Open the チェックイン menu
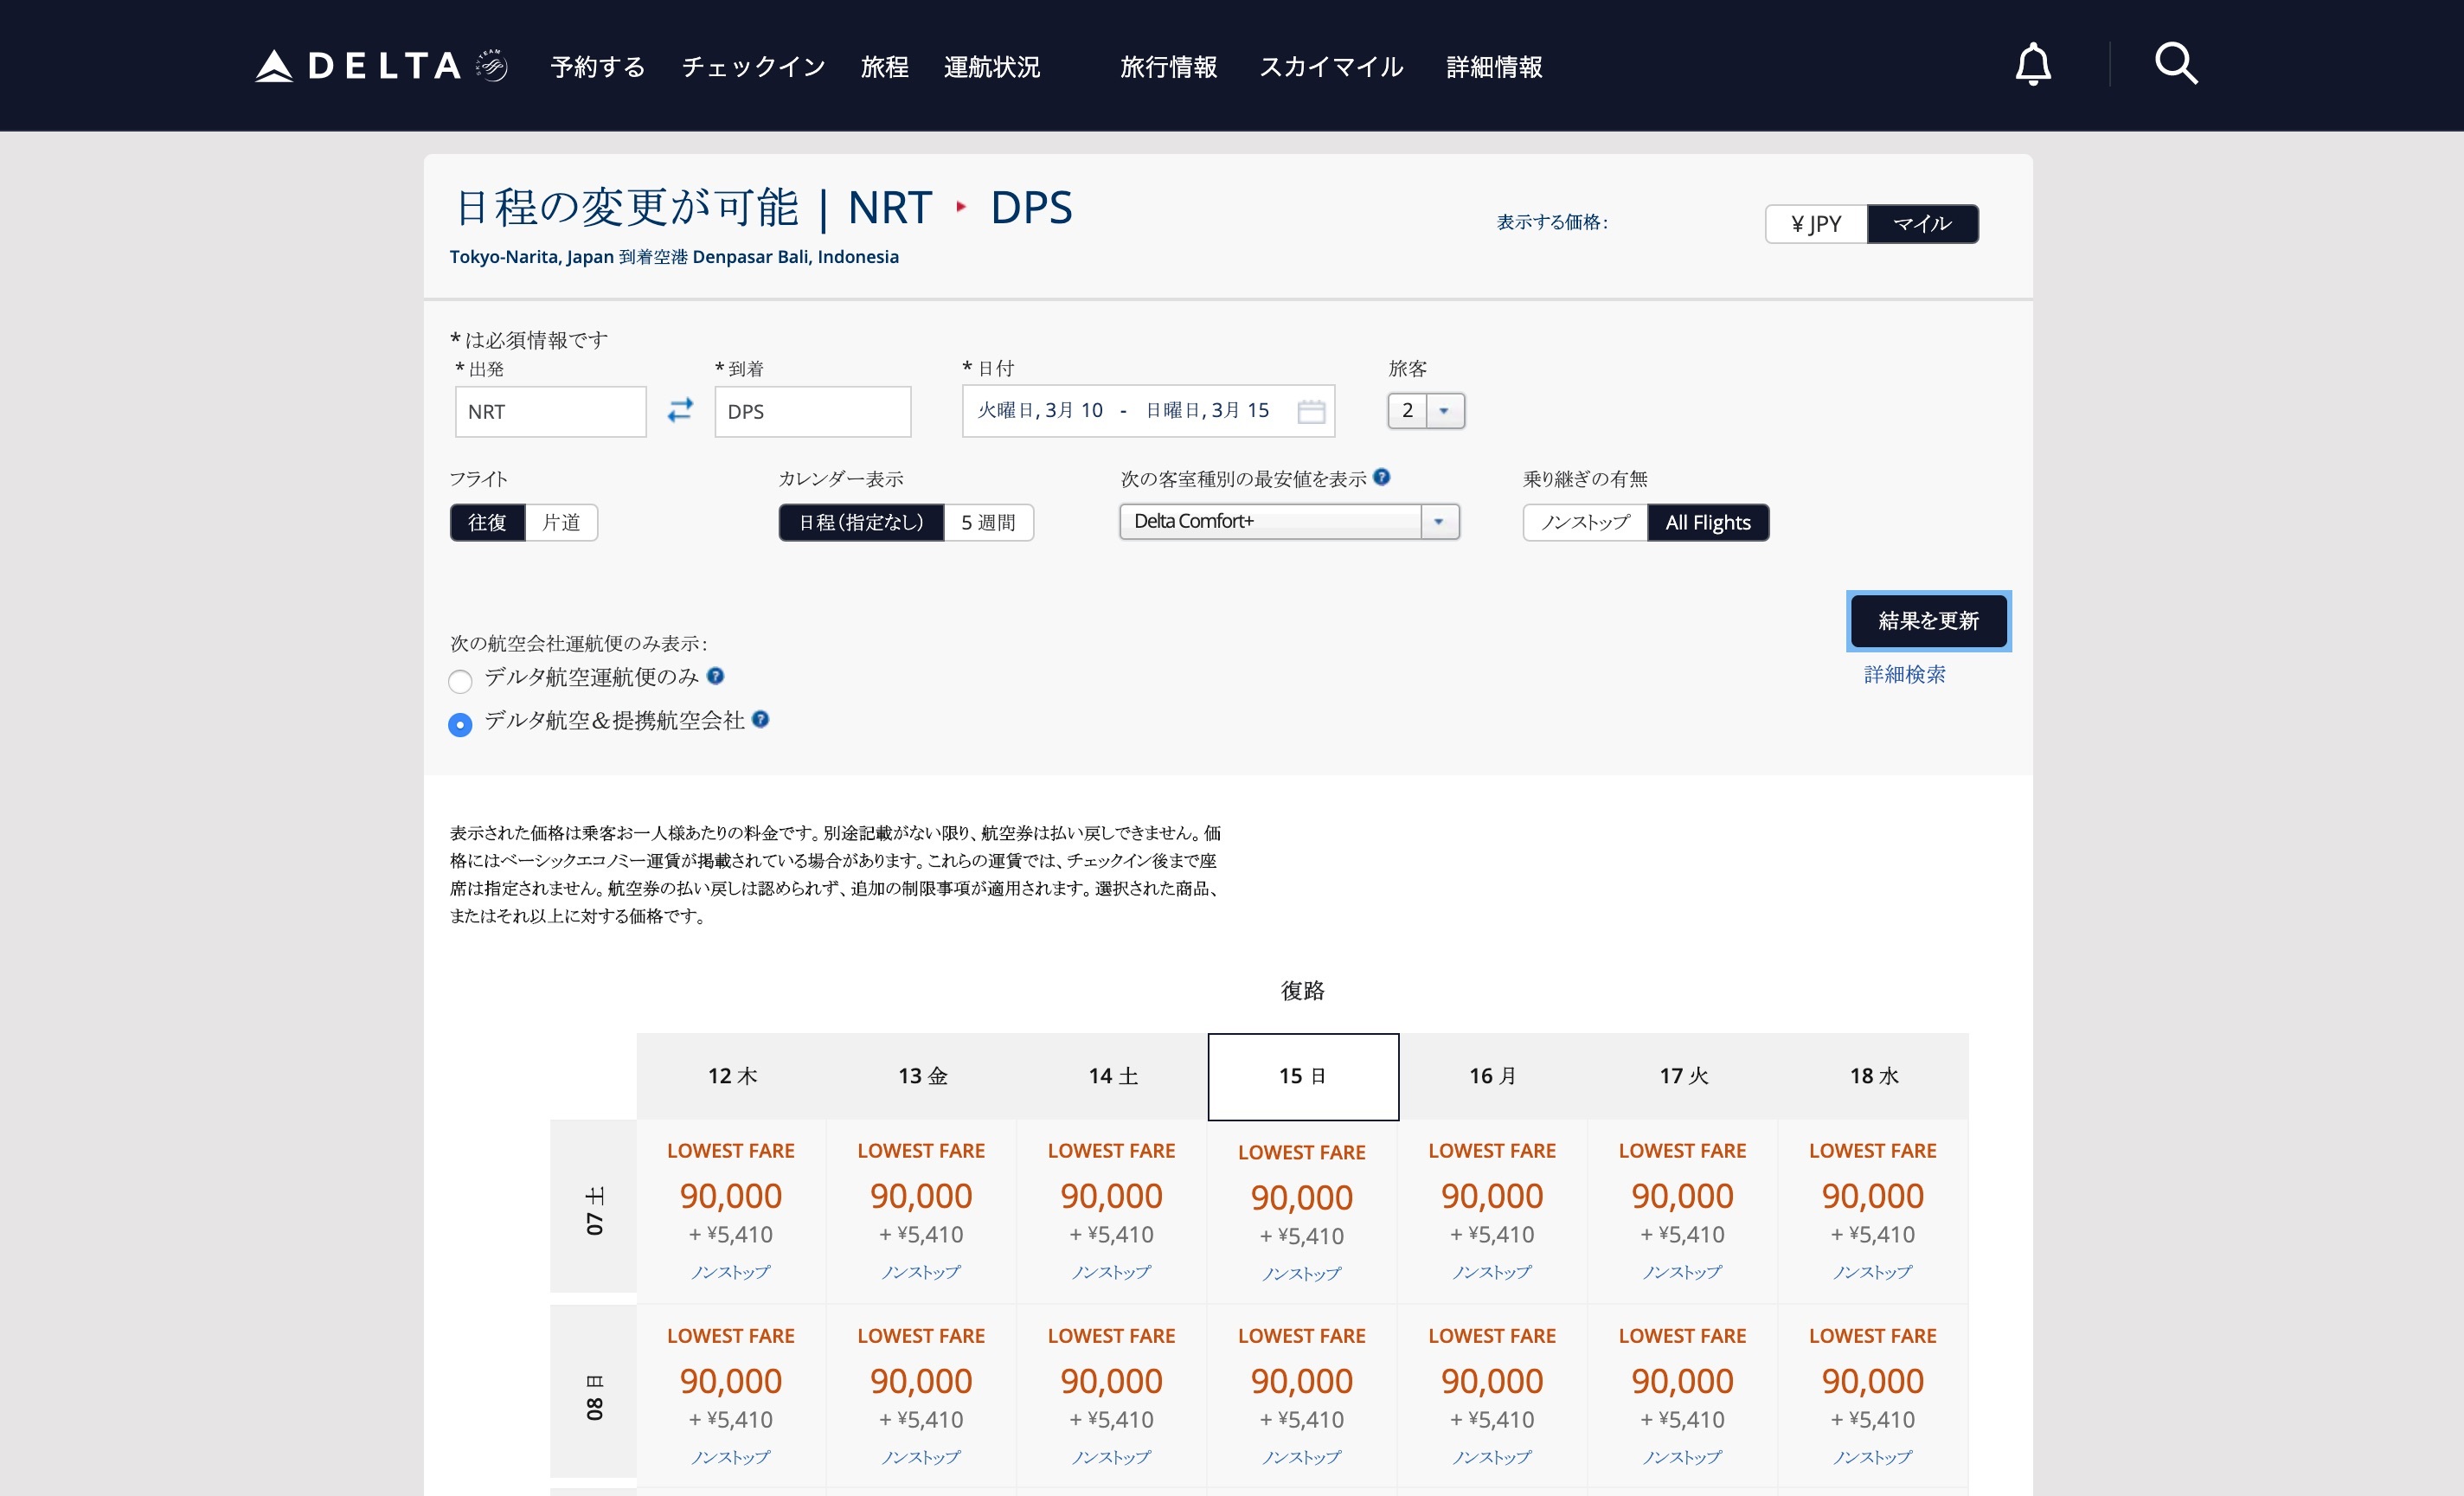Screen dimensions: 2464x1496 click(753, 67)
